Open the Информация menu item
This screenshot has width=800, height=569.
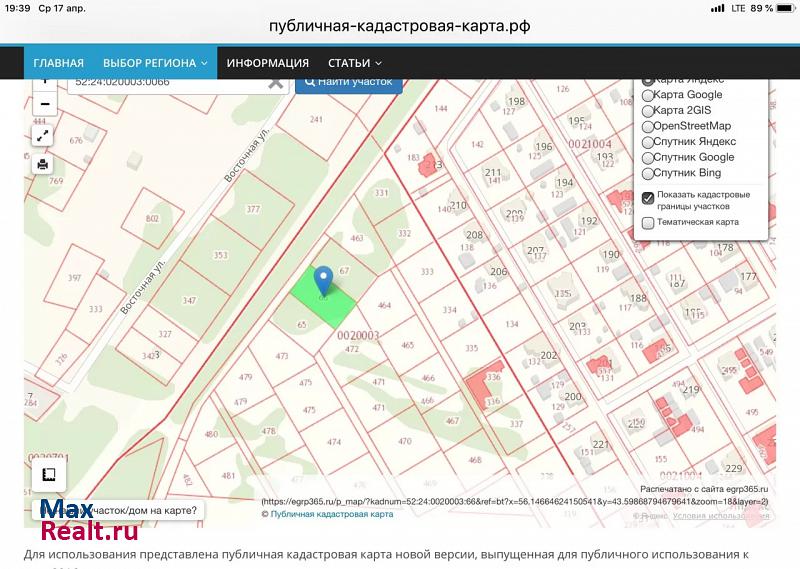tap(267, 63)
